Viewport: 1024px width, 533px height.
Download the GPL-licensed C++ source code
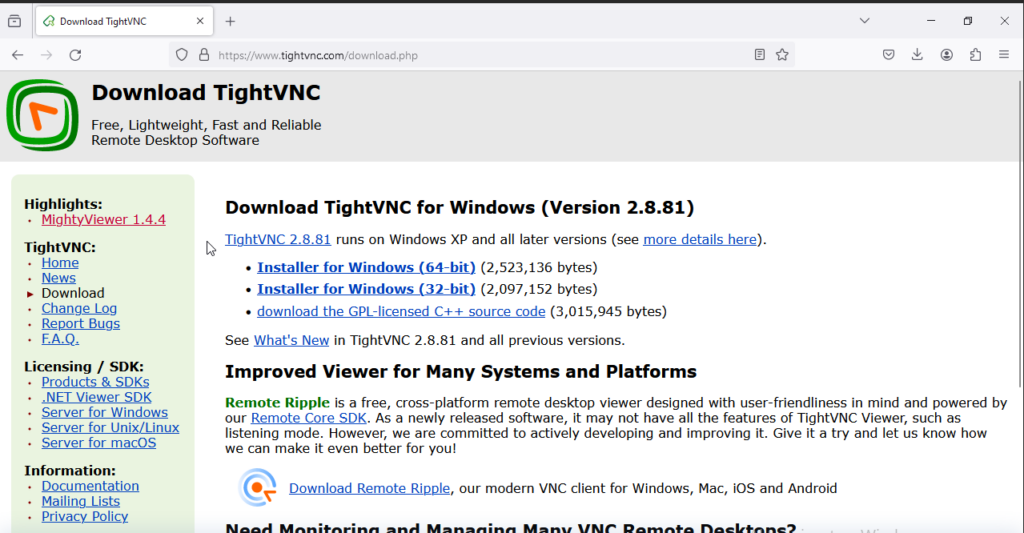tap(401, 311)
